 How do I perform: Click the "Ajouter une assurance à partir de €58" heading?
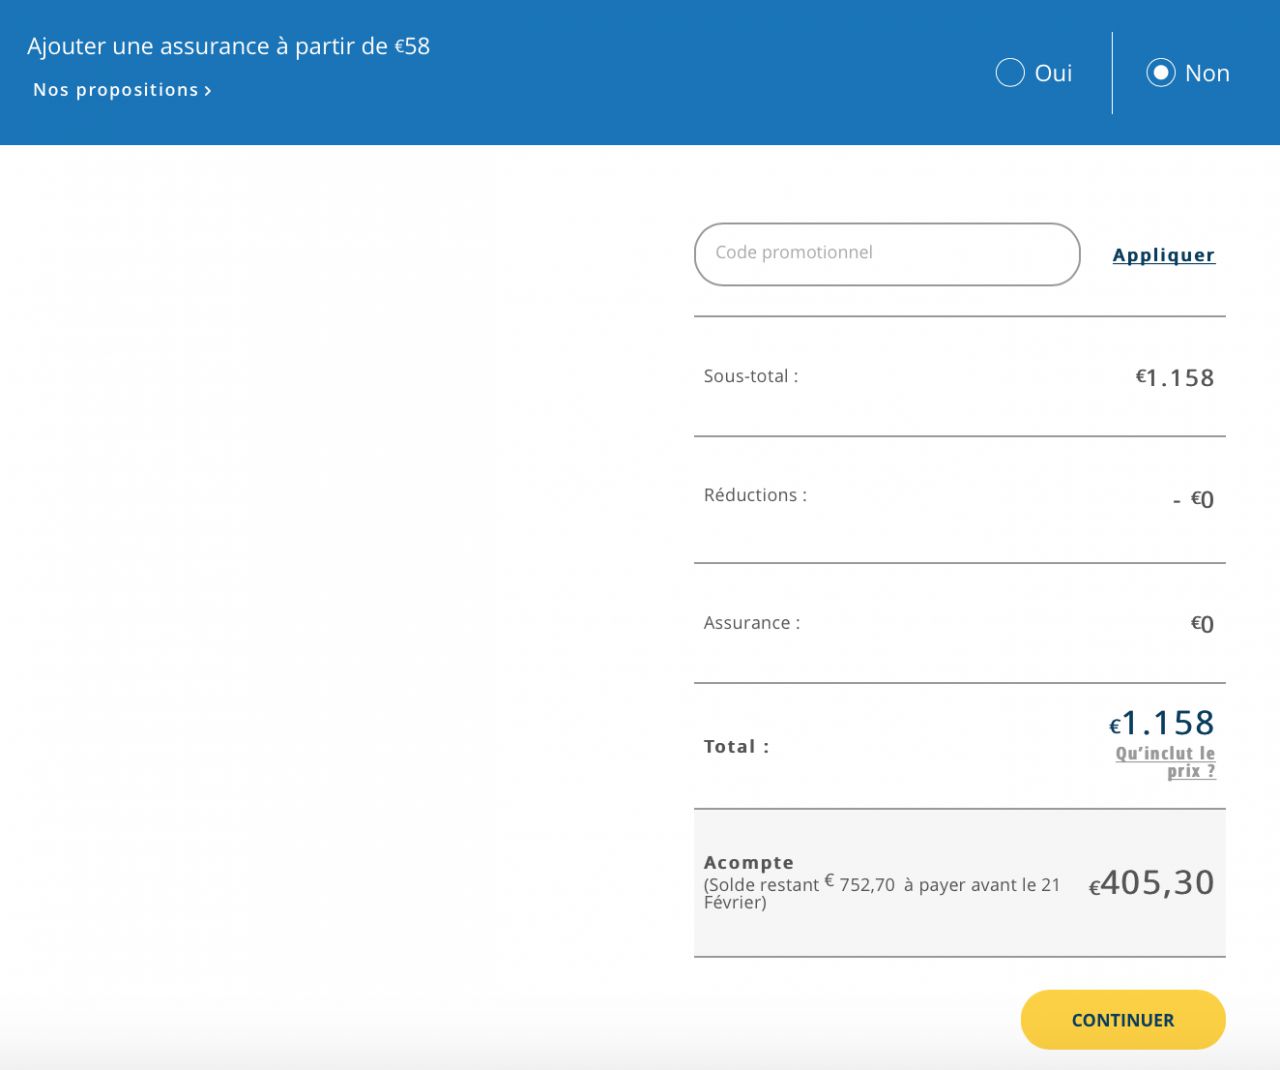[228, 46]
